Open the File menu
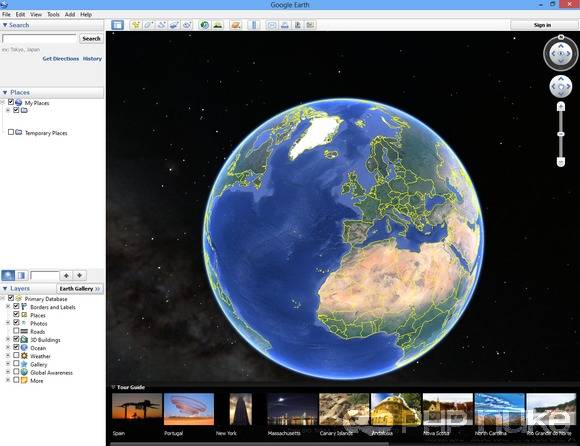Viewport: 580px width, 446px height. tap(6, 14)
